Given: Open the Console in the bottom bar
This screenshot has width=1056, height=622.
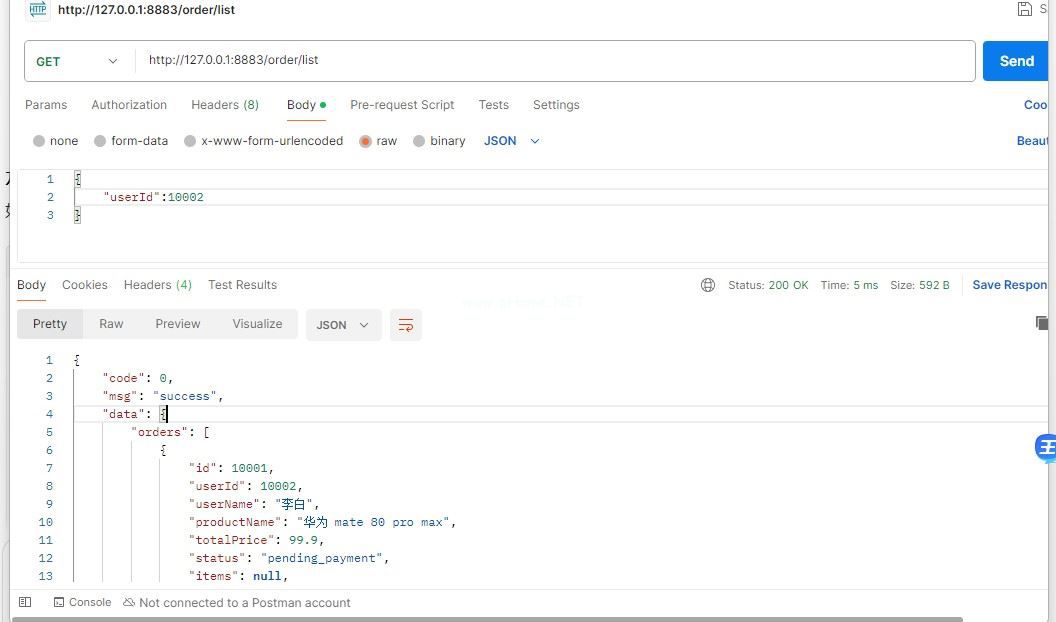Looking at the screenshot, I should point(82,602).
